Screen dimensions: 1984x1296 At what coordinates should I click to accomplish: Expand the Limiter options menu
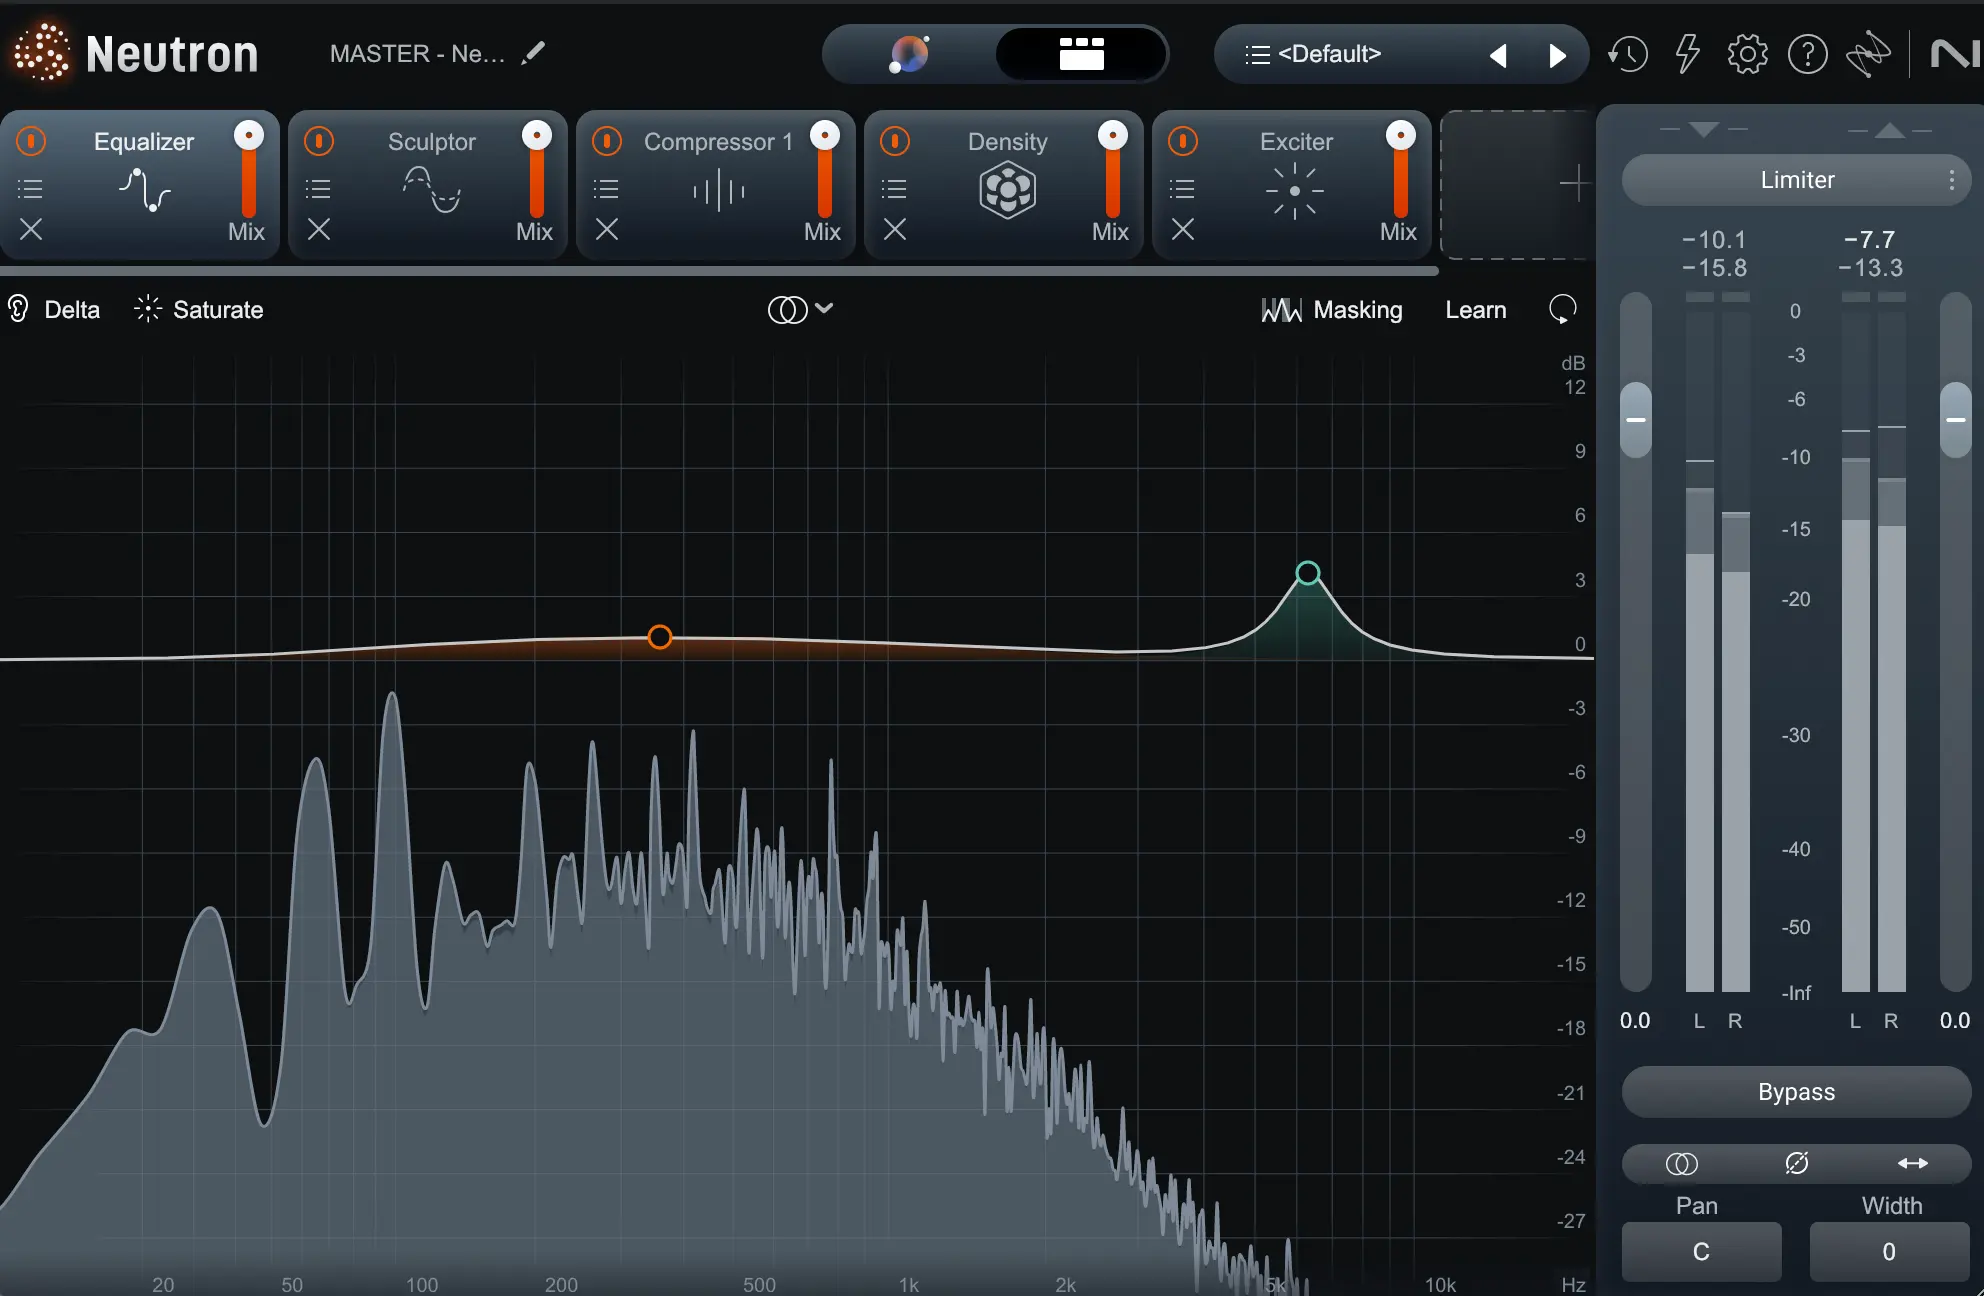pyautogui.click(x=1950, y=180)
